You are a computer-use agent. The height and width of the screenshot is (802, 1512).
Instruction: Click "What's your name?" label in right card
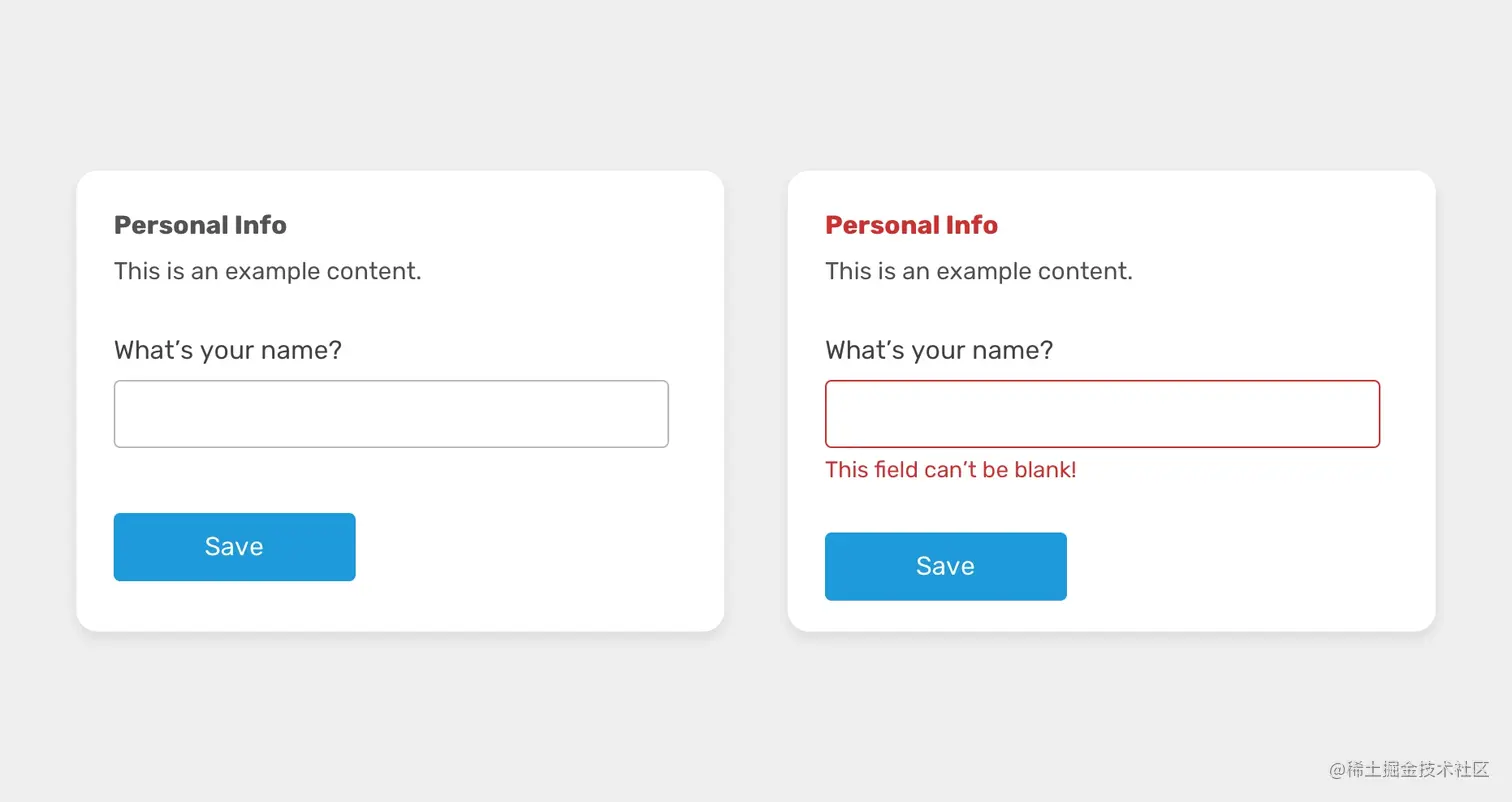[939, 351]
